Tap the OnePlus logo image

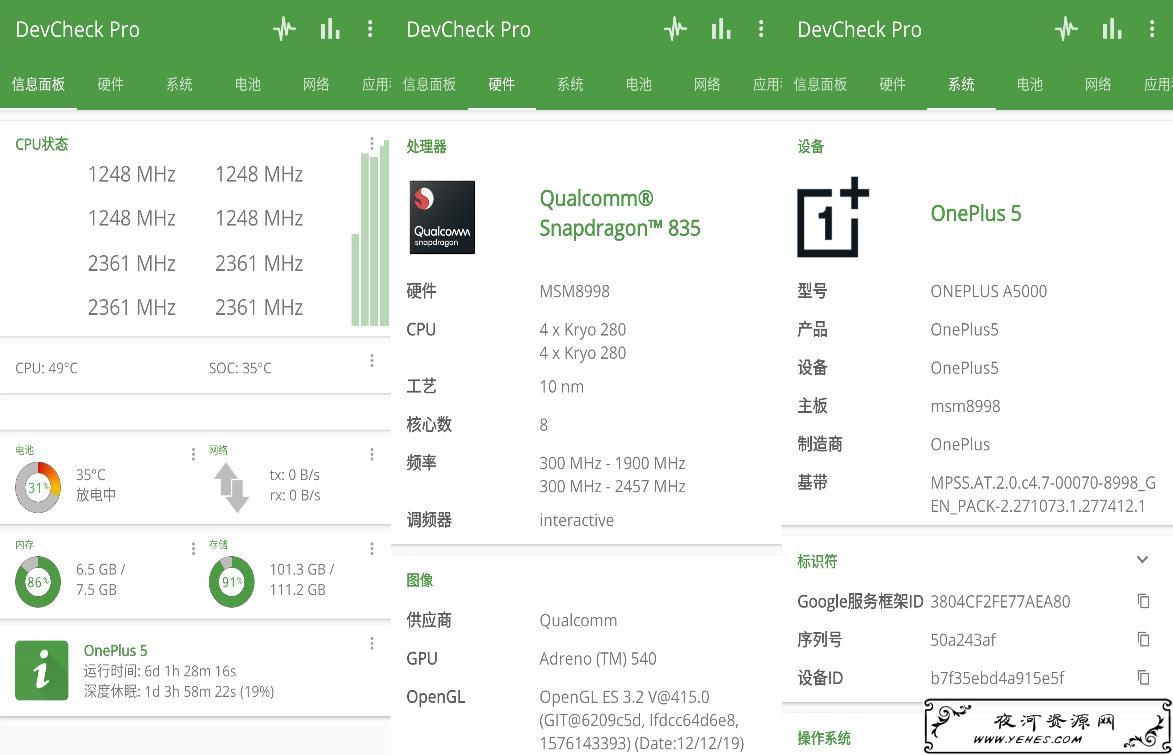click(x=833, y=217)
